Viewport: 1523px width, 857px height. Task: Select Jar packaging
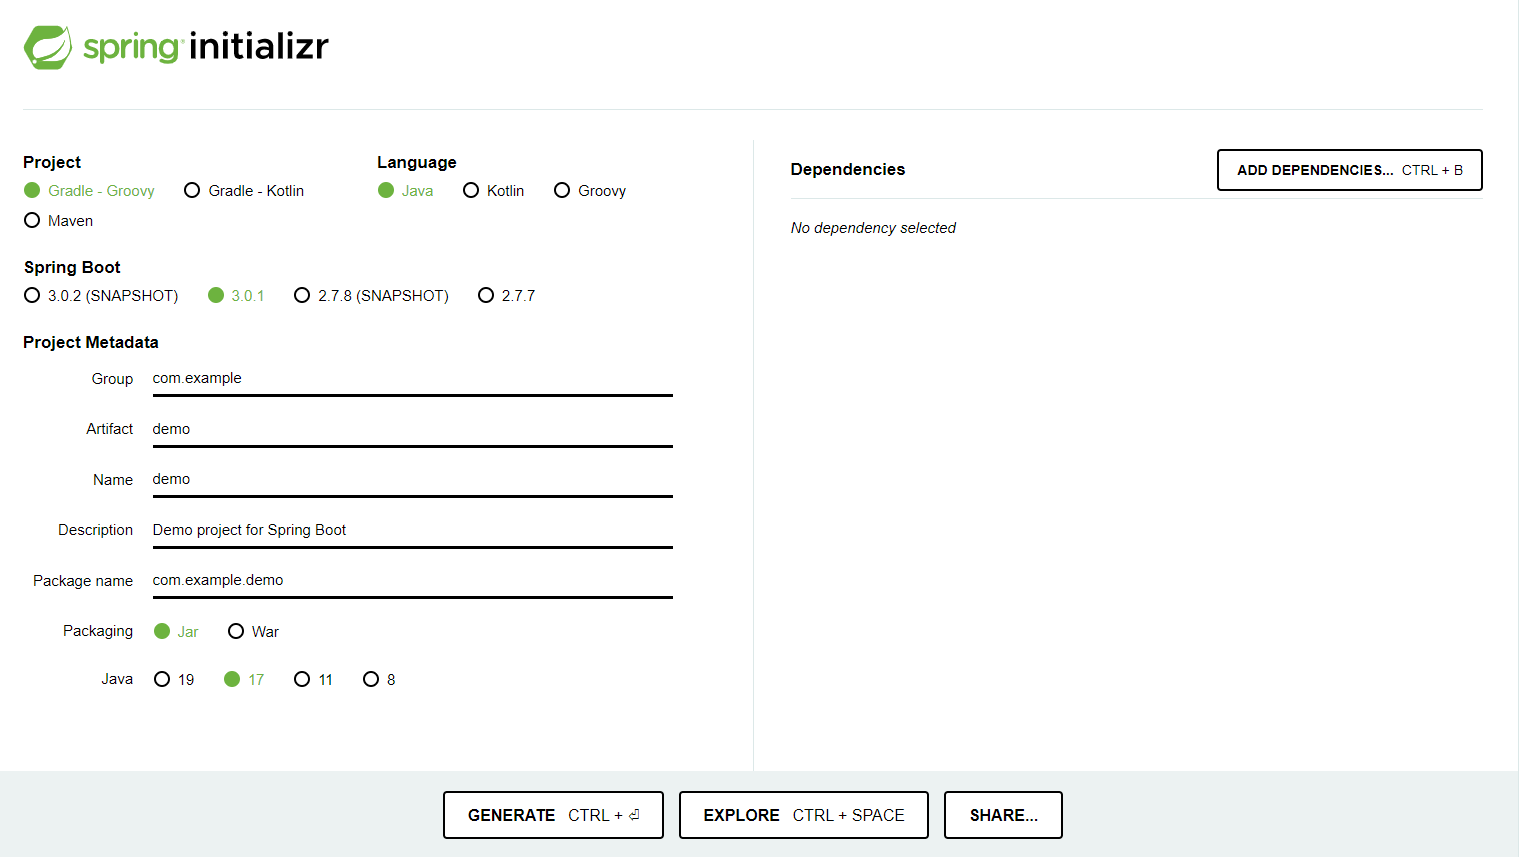[x=177, y=632]
